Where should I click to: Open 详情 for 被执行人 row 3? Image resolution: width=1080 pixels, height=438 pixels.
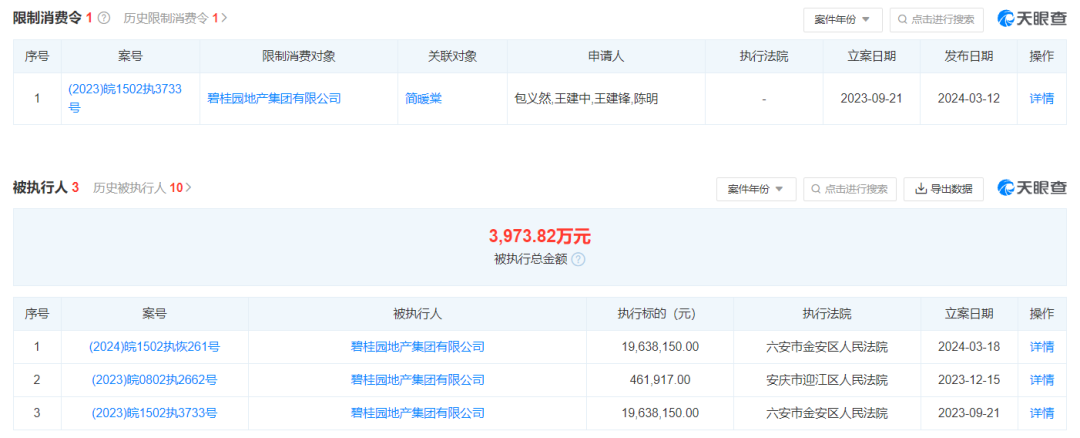click(x=1041, y=413)
